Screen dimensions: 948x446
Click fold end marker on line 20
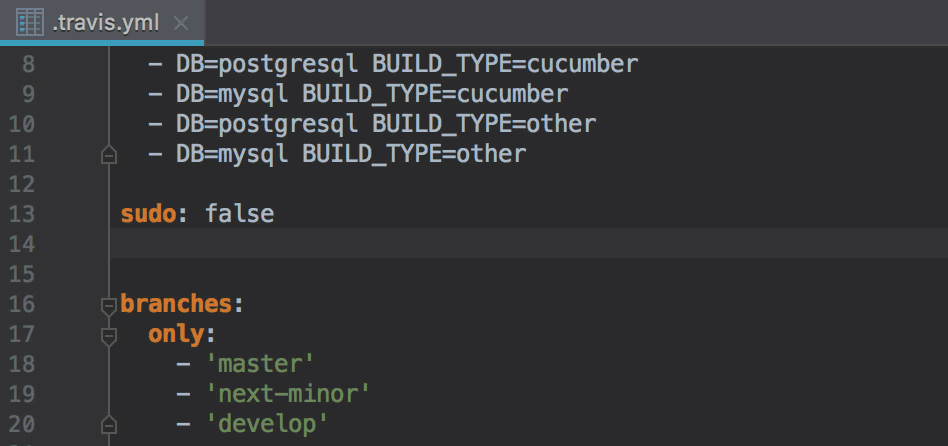point(109,425)
